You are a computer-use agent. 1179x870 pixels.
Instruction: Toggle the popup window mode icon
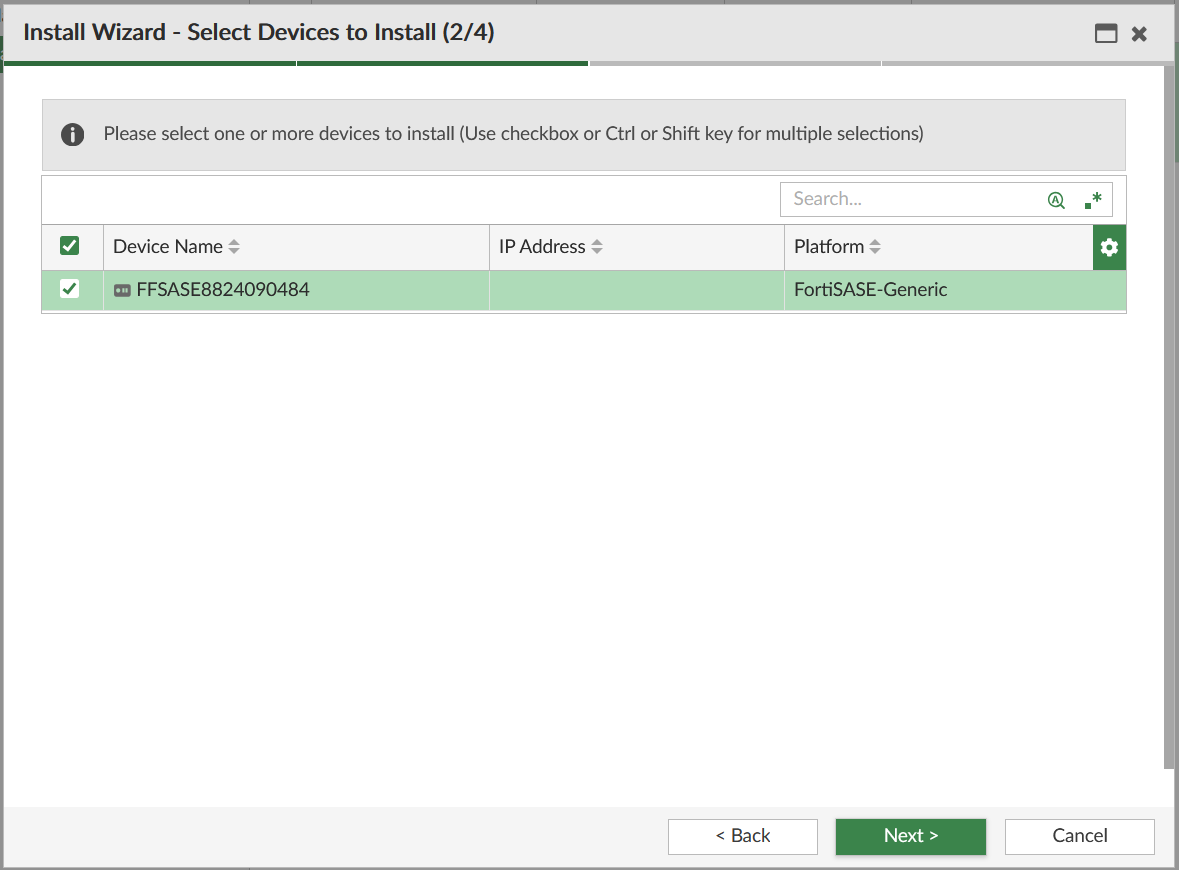pos(1106,33)
